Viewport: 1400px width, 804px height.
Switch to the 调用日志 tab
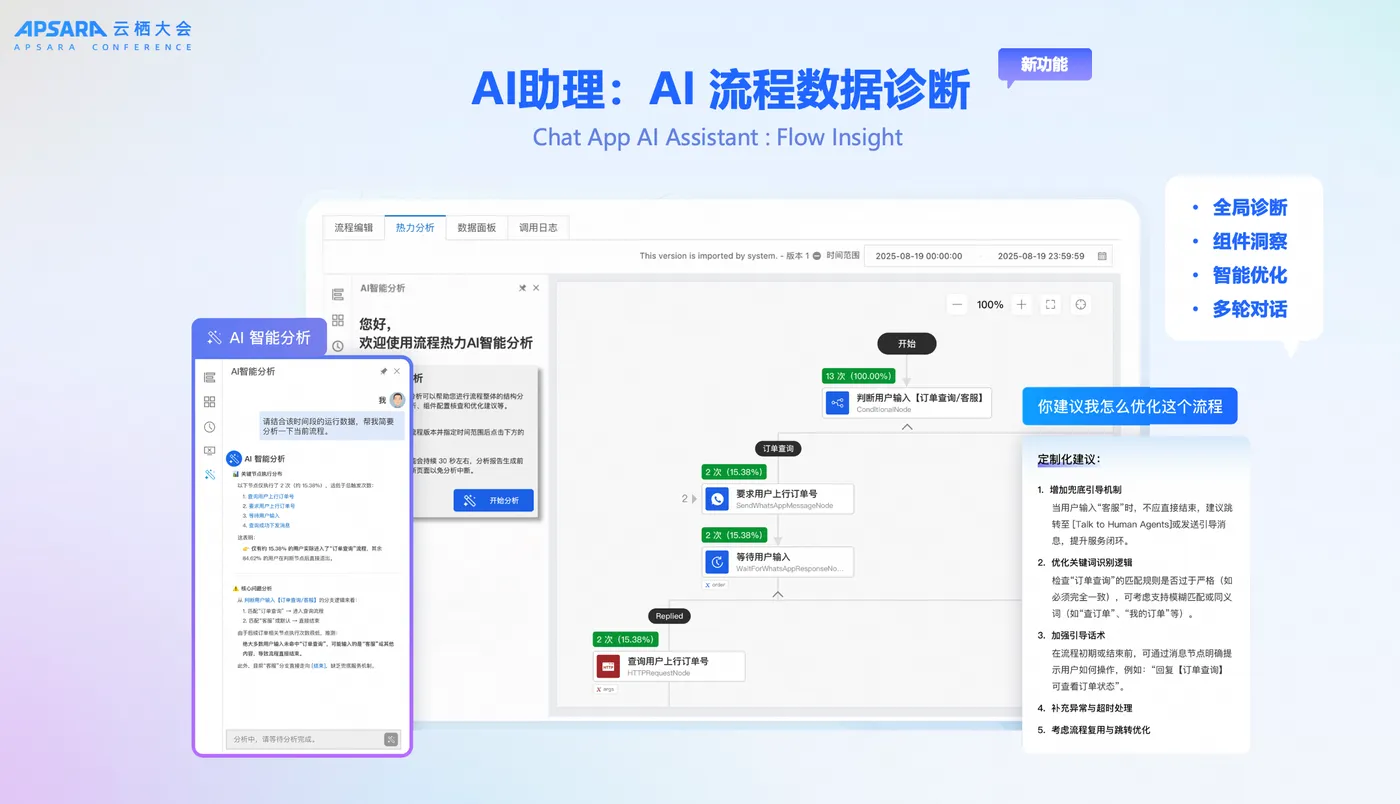(538, 228)
